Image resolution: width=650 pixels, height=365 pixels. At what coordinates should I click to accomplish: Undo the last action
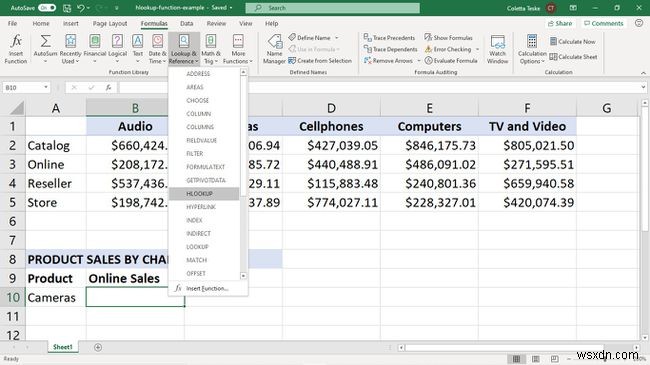81,8
